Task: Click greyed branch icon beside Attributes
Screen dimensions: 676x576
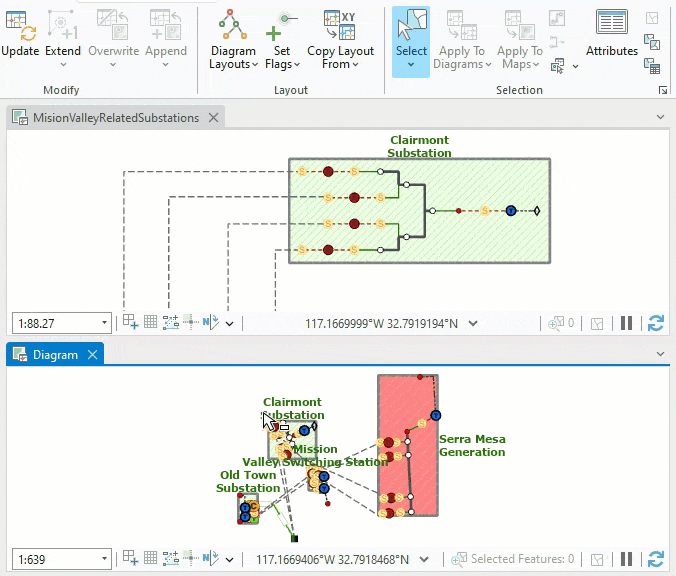Action: (652, 18)
